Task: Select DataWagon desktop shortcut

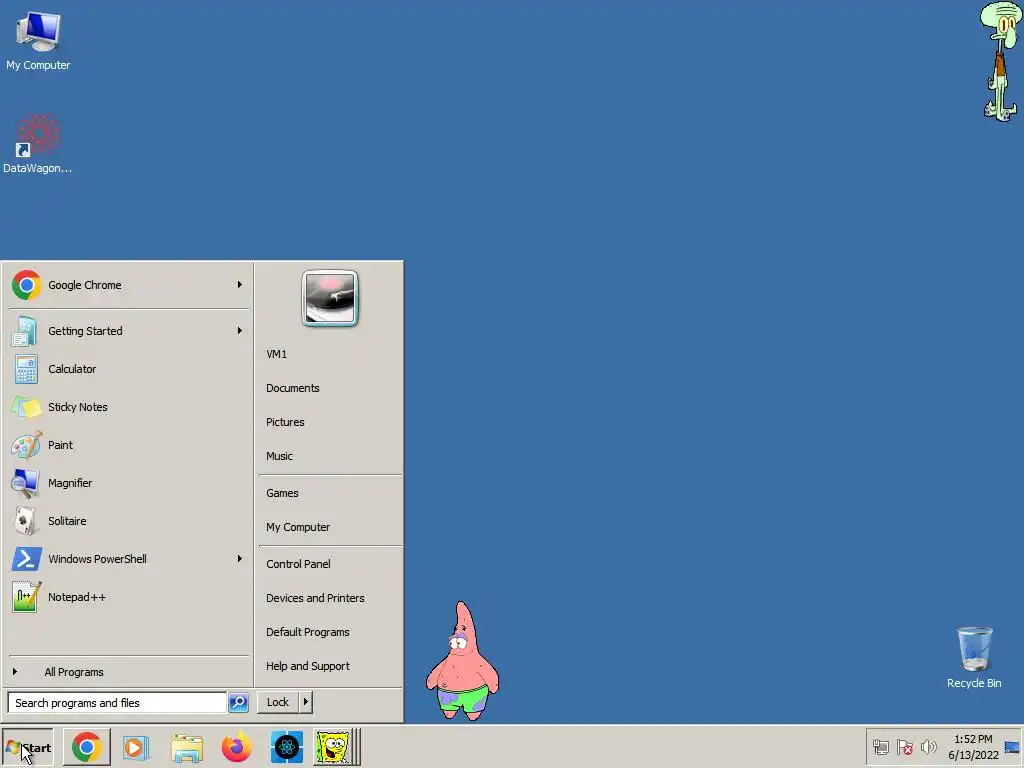Action: 37,144
